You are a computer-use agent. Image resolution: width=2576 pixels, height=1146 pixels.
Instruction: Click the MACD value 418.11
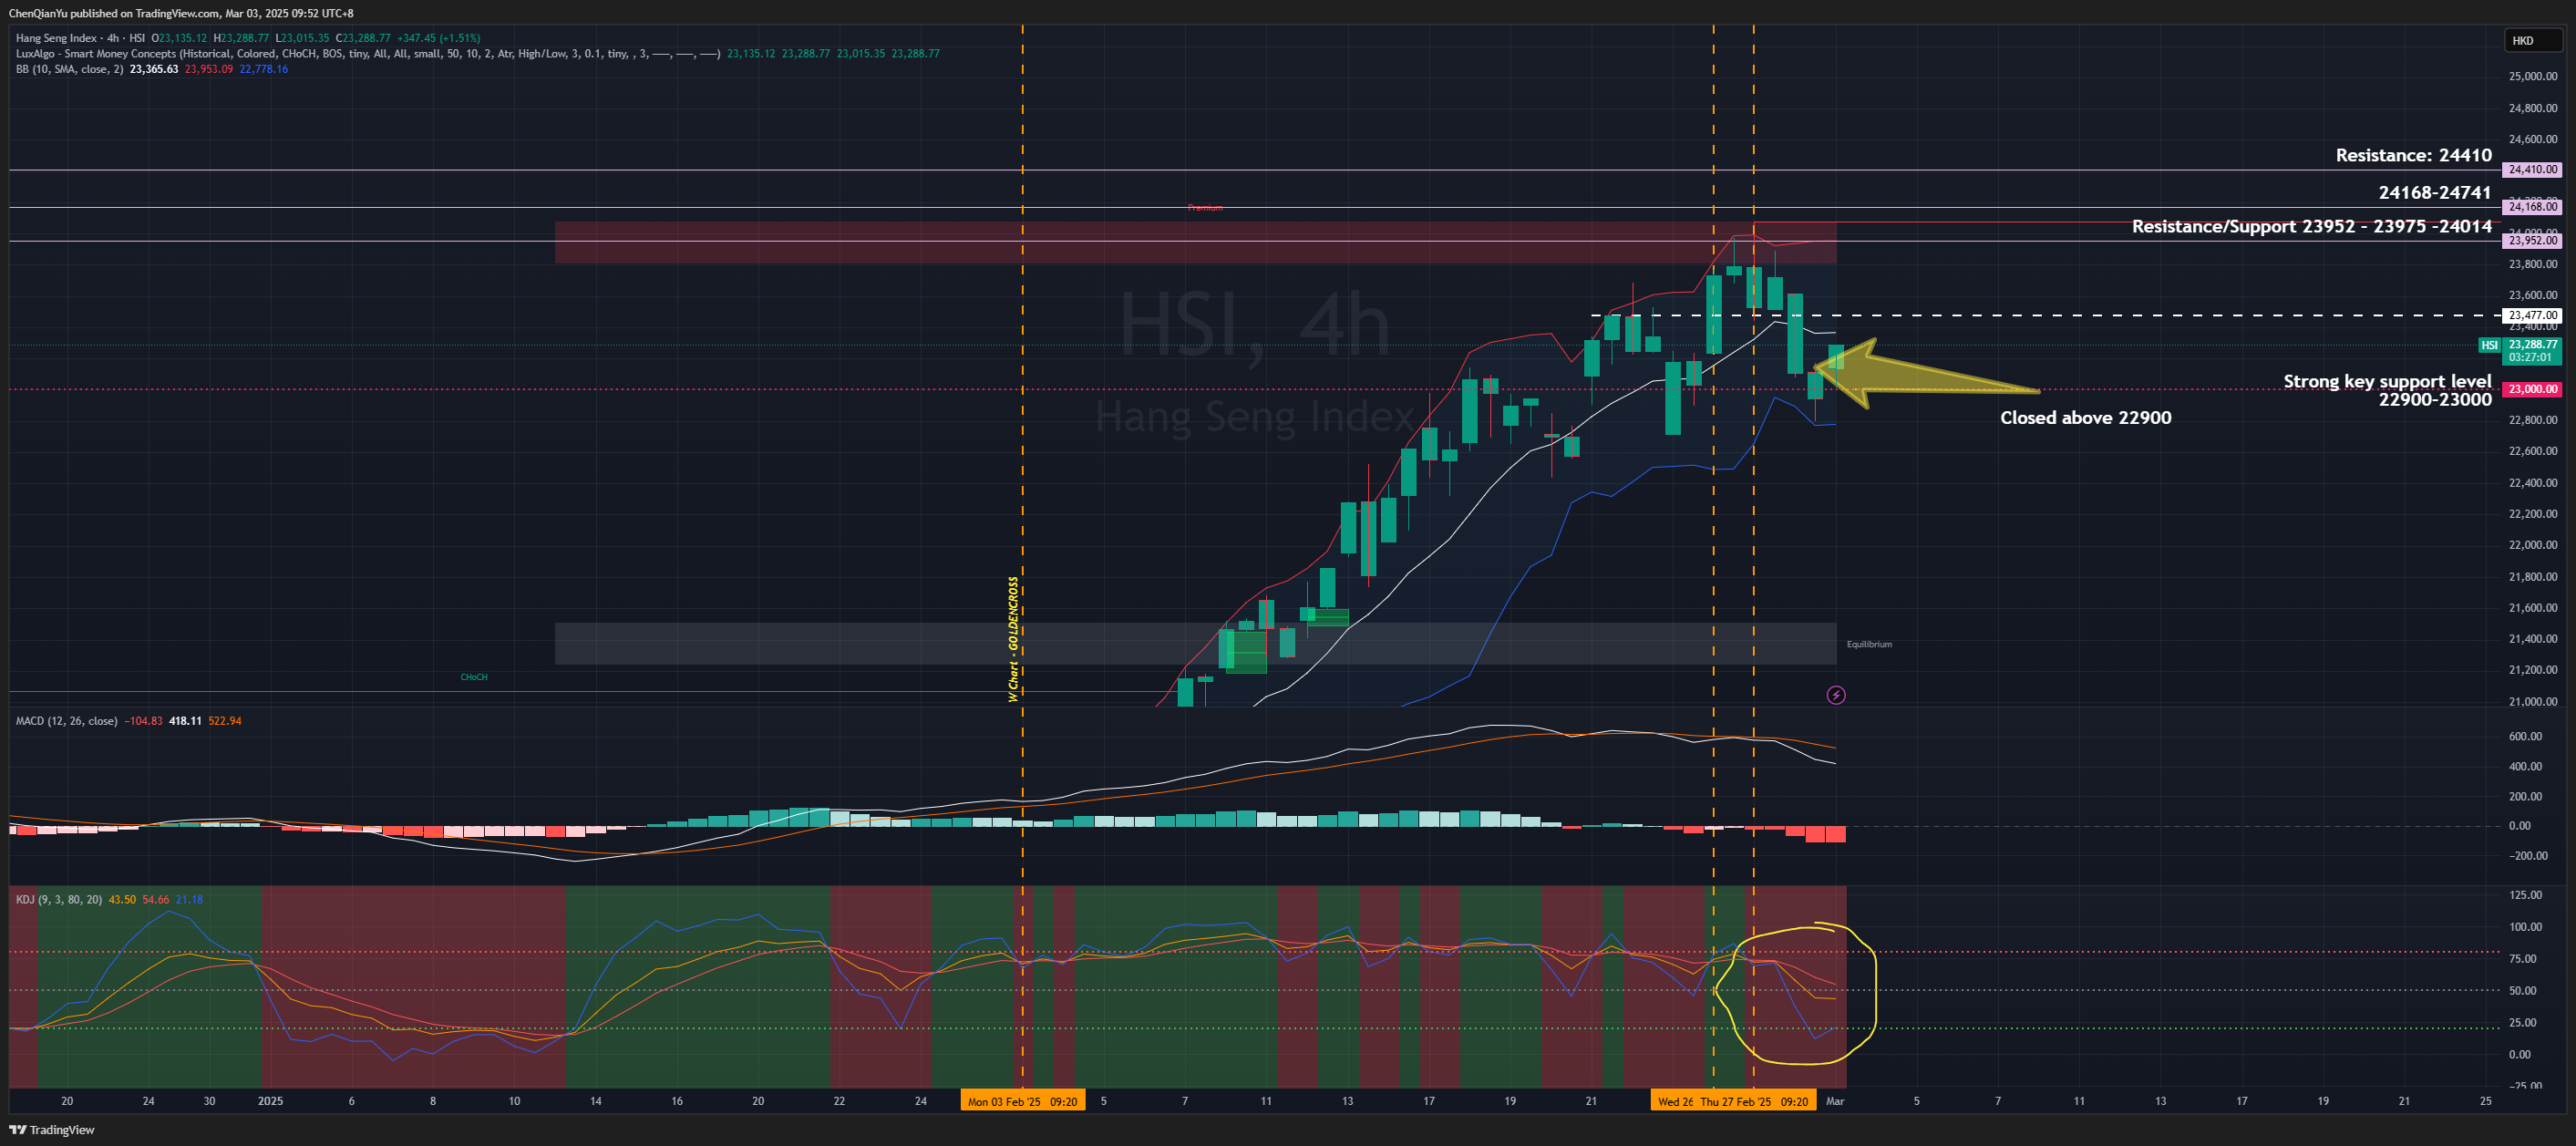click(x=185, y=721)
